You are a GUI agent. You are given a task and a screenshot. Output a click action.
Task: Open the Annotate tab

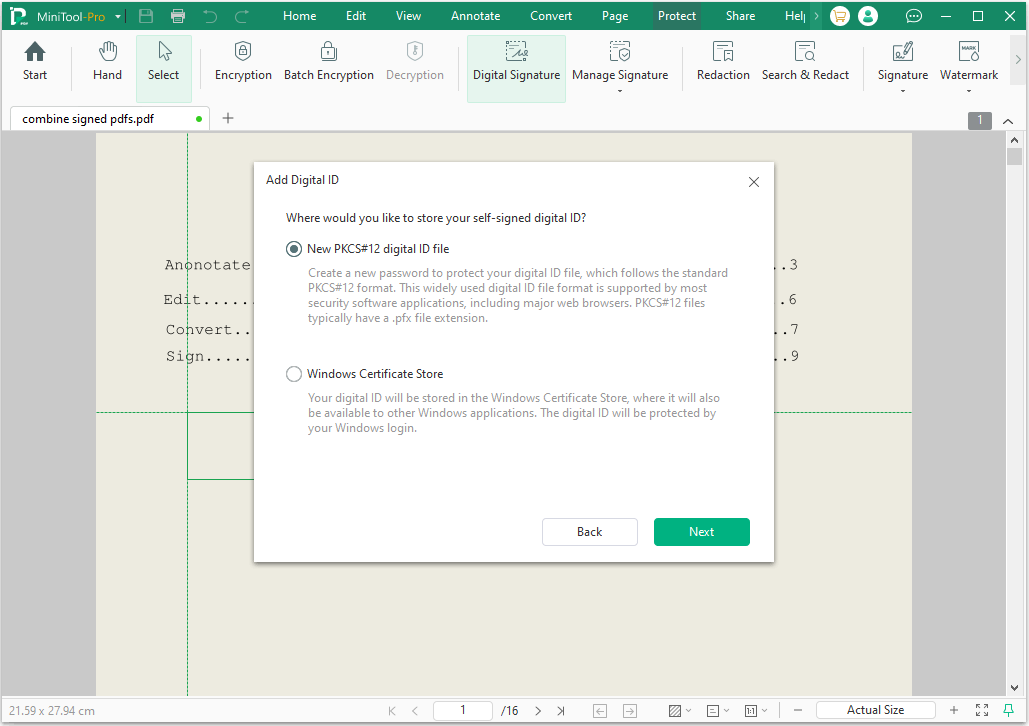click(475, 16)
